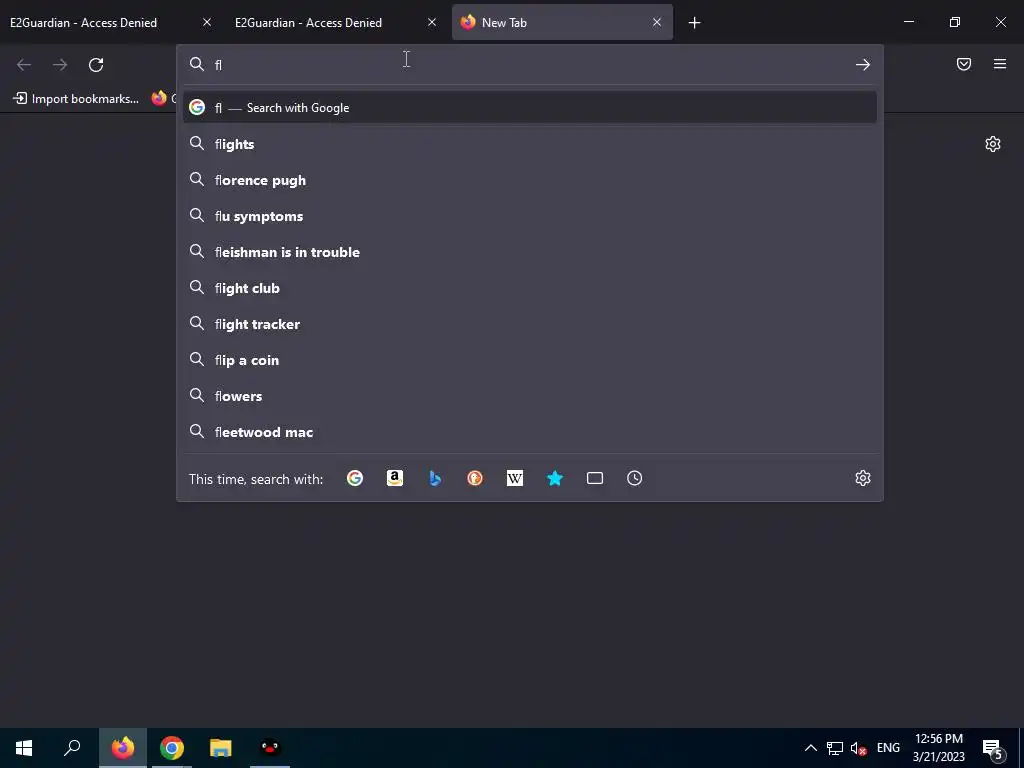This screenshot has width=1024, height=768.
Task: Search open tabs via the tab icon
Action: click(595, 479)
